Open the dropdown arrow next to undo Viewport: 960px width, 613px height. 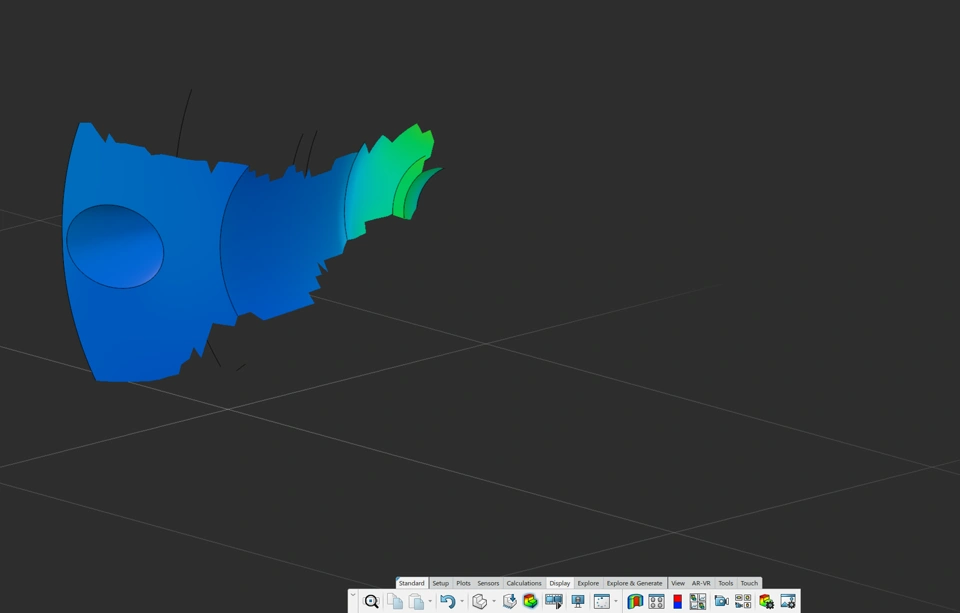click(462, 601)
